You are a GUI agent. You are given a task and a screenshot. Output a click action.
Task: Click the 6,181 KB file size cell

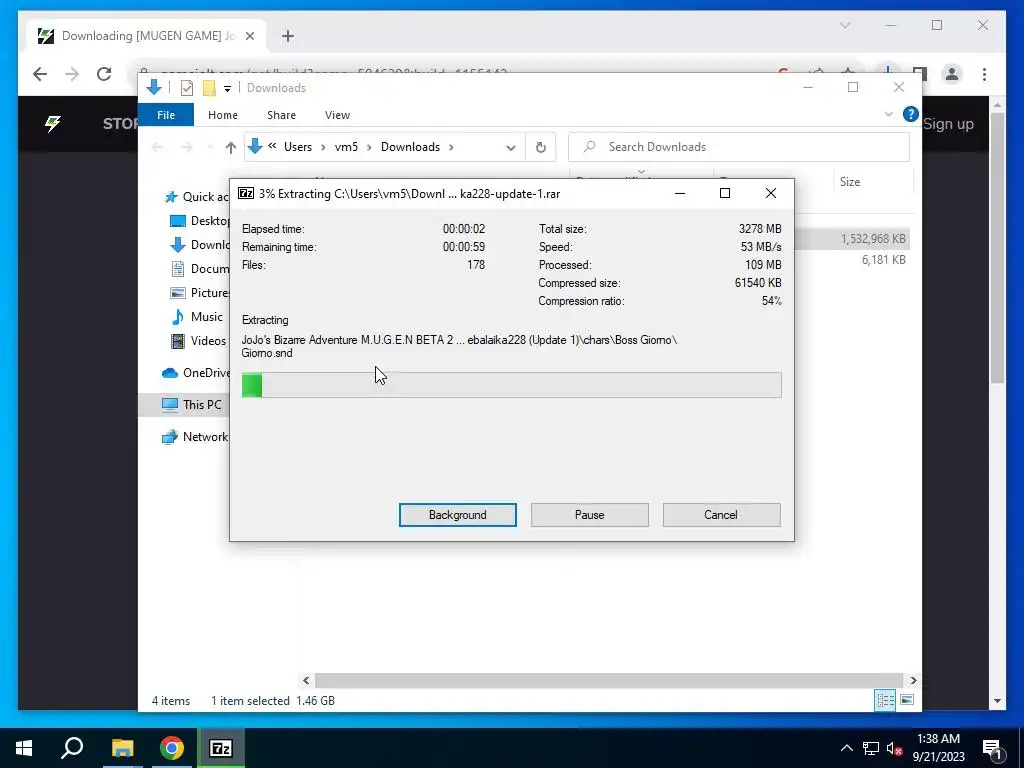tap(884, 260)
